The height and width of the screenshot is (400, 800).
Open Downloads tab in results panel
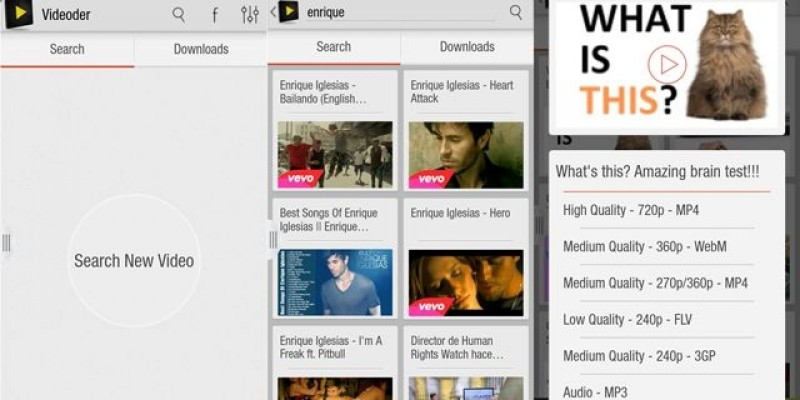coord(467,47)
